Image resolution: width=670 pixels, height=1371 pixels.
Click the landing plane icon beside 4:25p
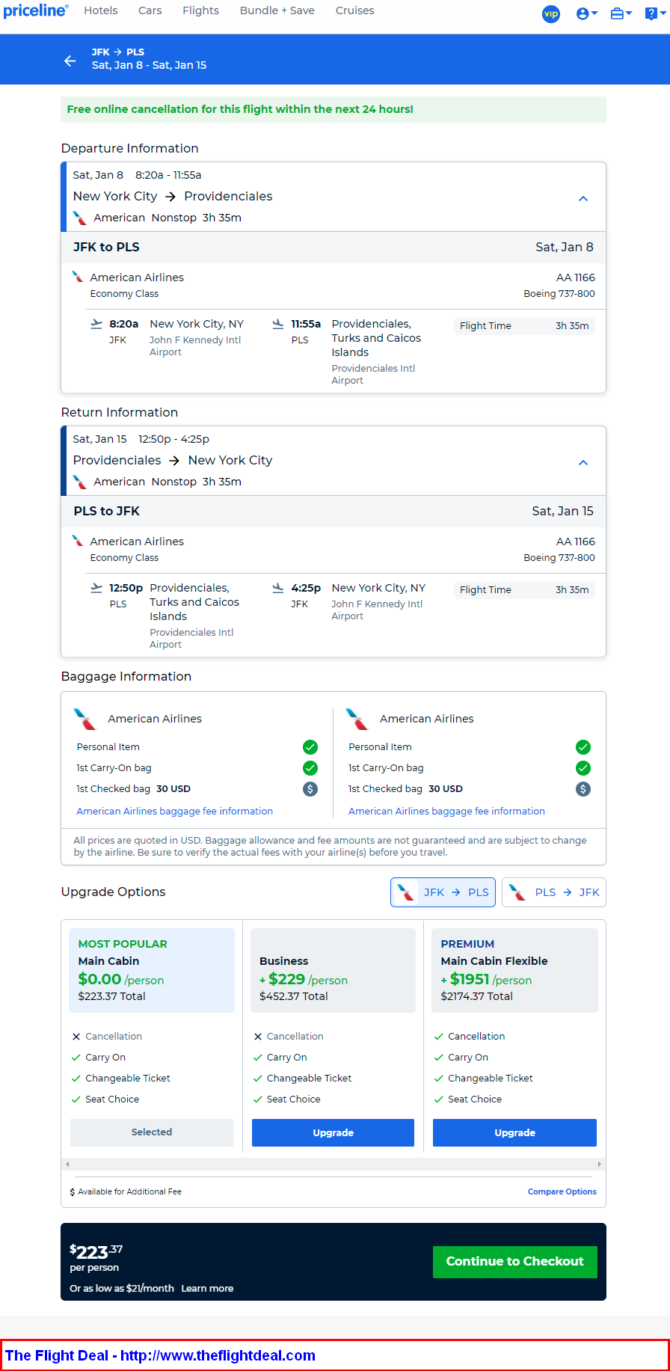278,588
